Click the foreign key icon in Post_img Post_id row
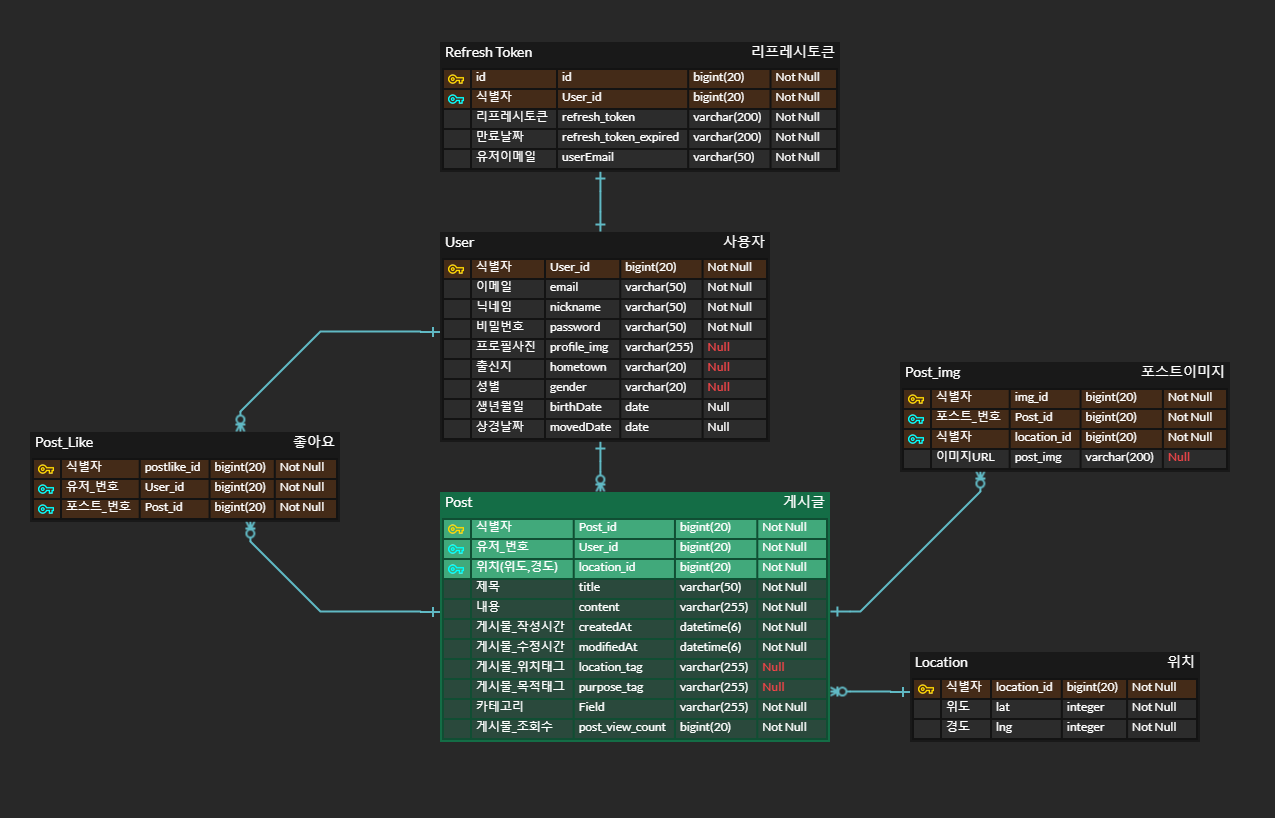The width and height of the screenshot is (1275, 818). [x=916, y=418]
